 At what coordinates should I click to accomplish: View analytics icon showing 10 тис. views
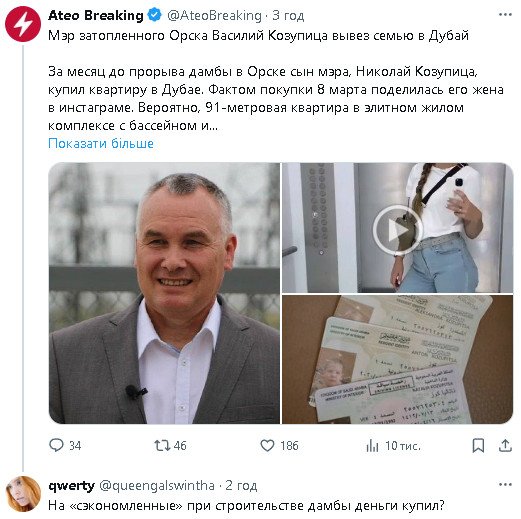[x=372, y=445]
